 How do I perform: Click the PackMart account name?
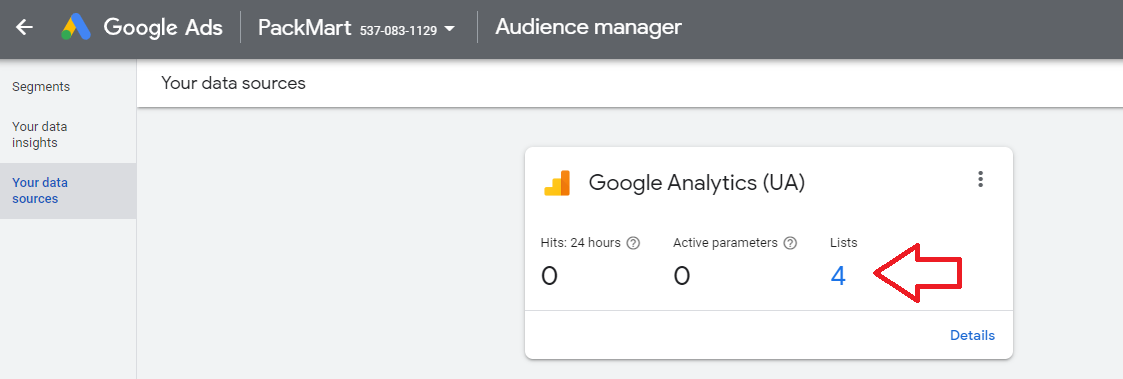click(304, 28)
